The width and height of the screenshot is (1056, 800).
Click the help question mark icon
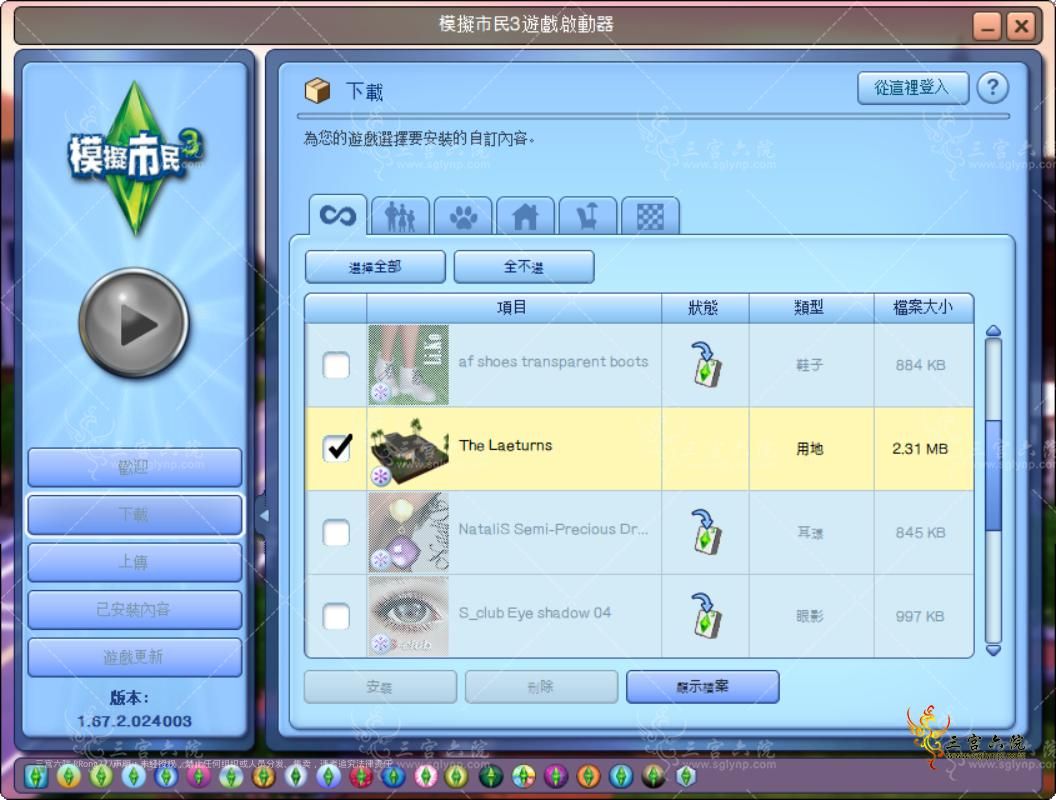992,88
